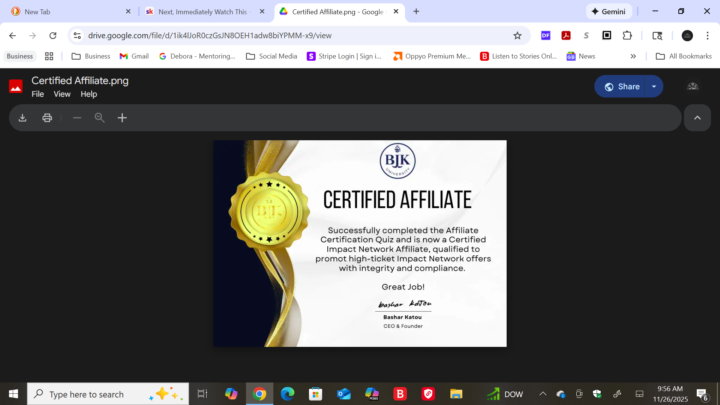Show hidden system tray icons
Viewport: 720px width, 405px height.
pyautogui.click(x=543, y=394)
